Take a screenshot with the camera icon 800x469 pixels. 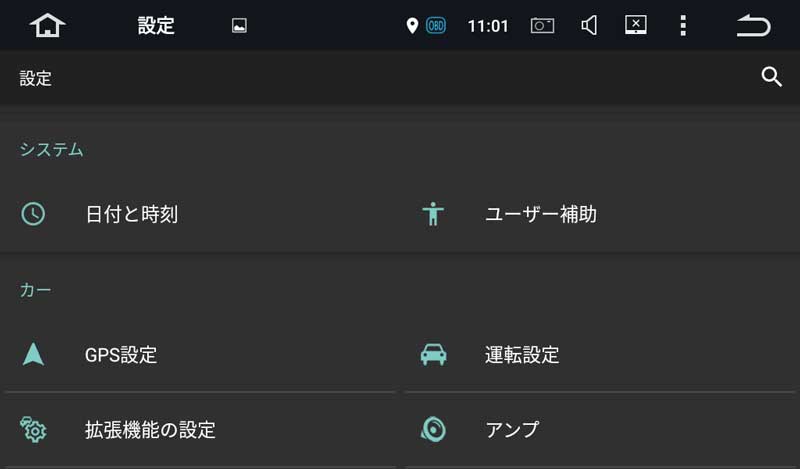(542, 26)
